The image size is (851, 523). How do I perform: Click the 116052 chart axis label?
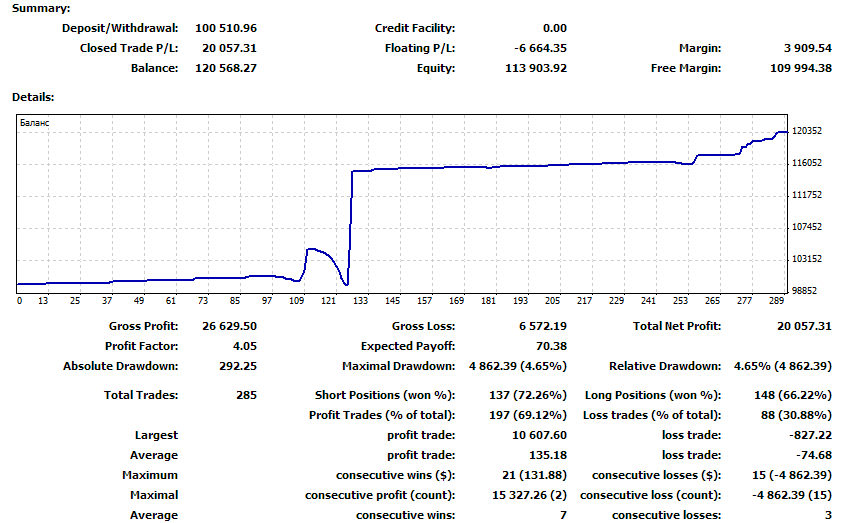click(x=807, y=163)
